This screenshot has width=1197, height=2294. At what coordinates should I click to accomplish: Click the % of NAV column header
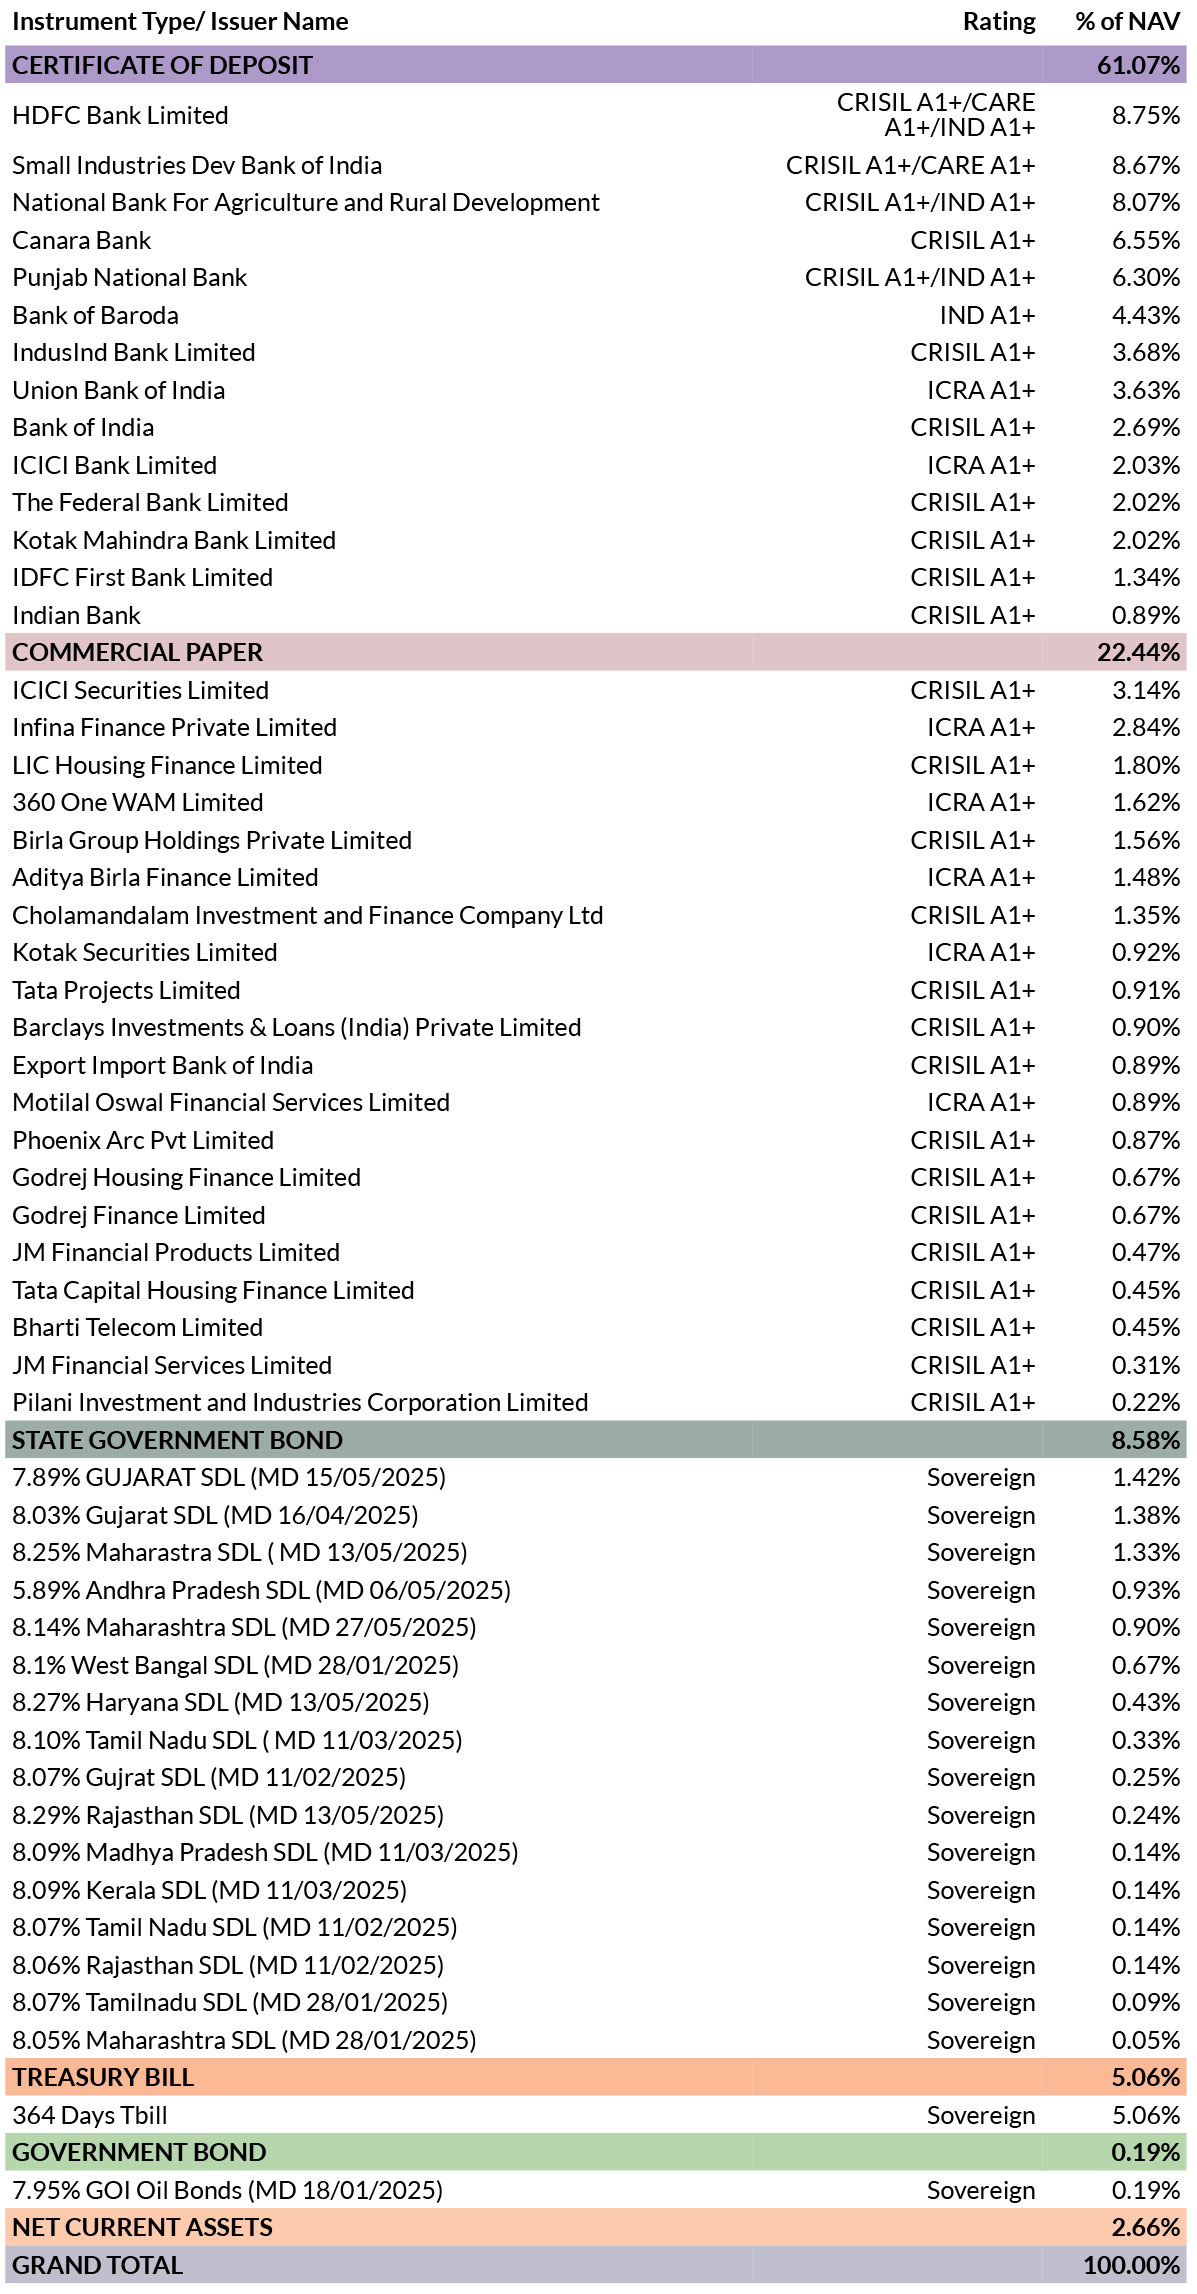coord(1127,22)
